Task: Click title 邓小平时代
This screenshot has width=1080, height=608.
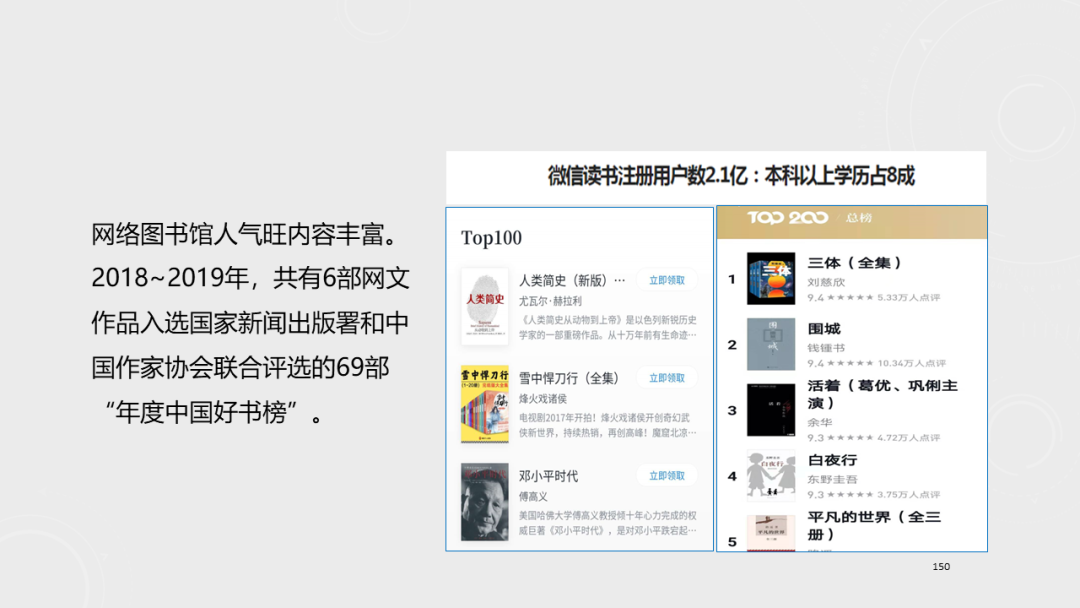Action: tap(548, 476)
